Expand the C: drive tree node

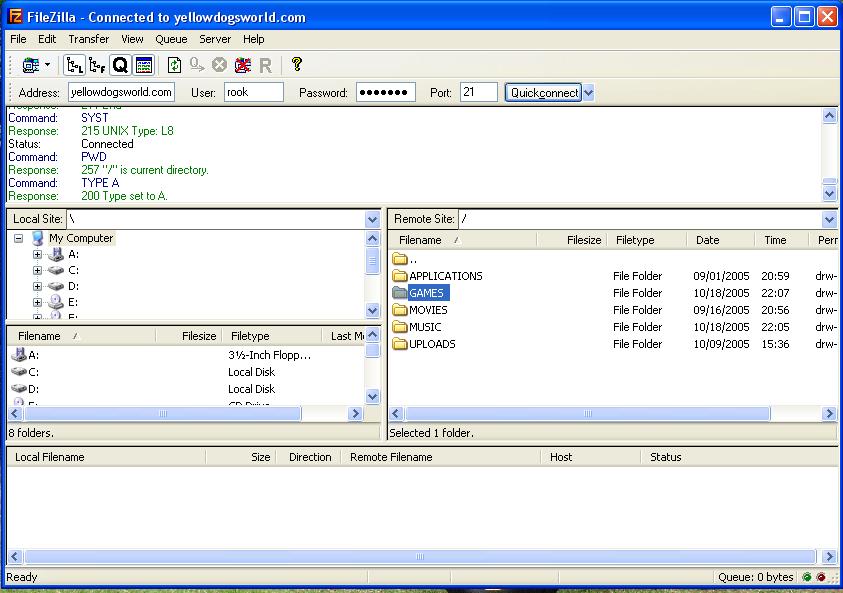pos(37,270)
